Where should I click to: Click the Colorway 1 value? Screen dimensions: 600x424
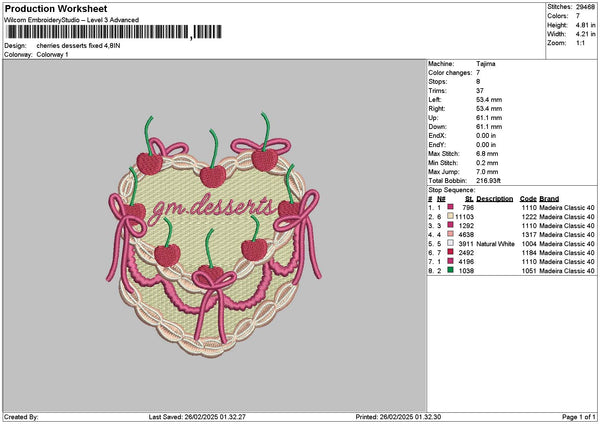[x=52, y=54]
